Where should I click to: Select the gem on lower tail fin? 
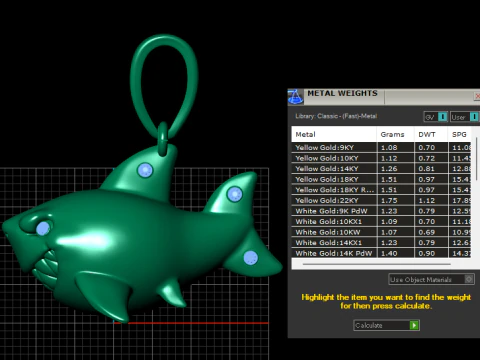(250, 258)
